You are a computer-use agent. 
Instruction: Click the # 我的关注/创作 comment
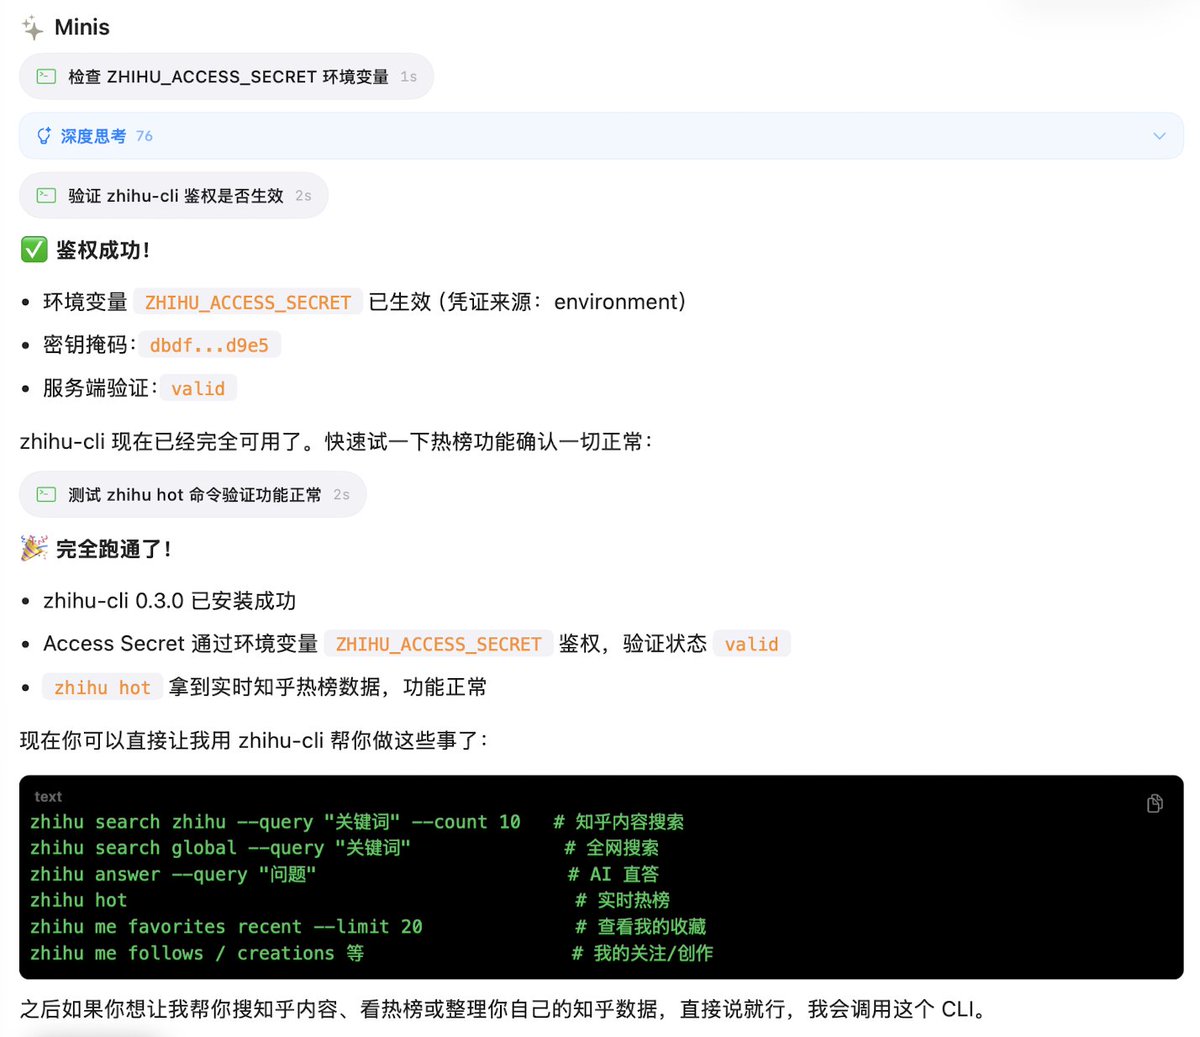[x=642, y=953]
